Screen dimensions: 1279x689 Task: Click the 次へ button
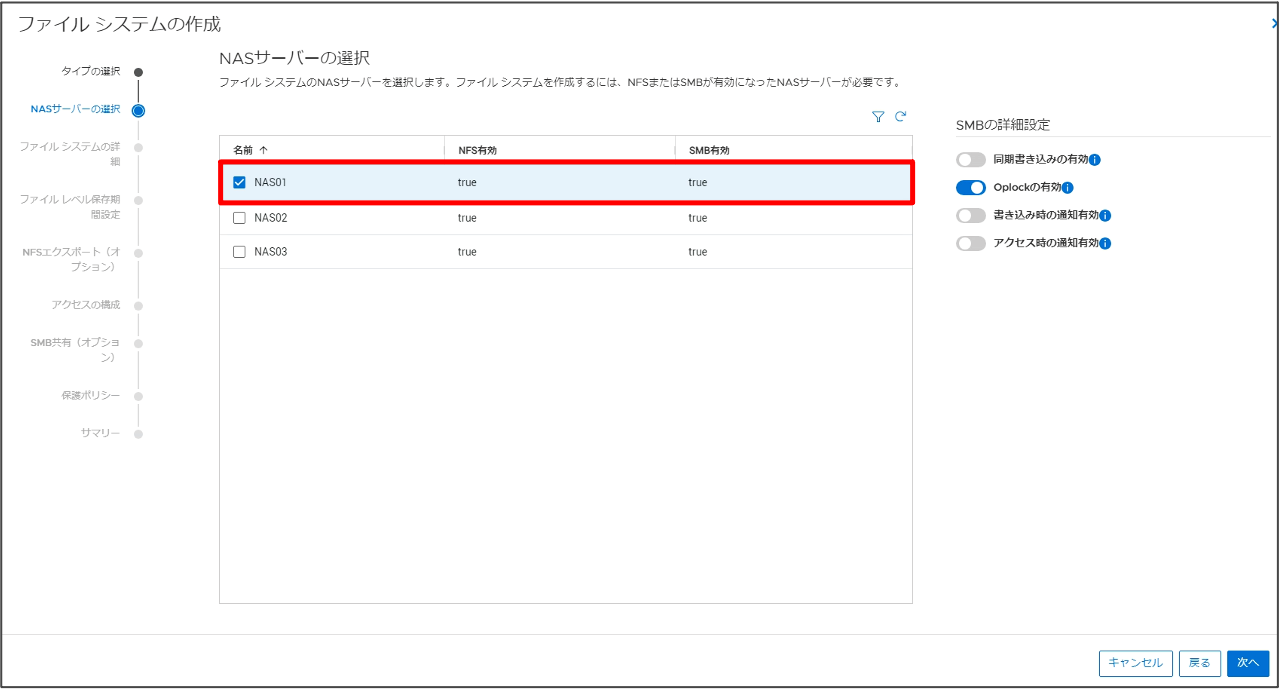1247,663
